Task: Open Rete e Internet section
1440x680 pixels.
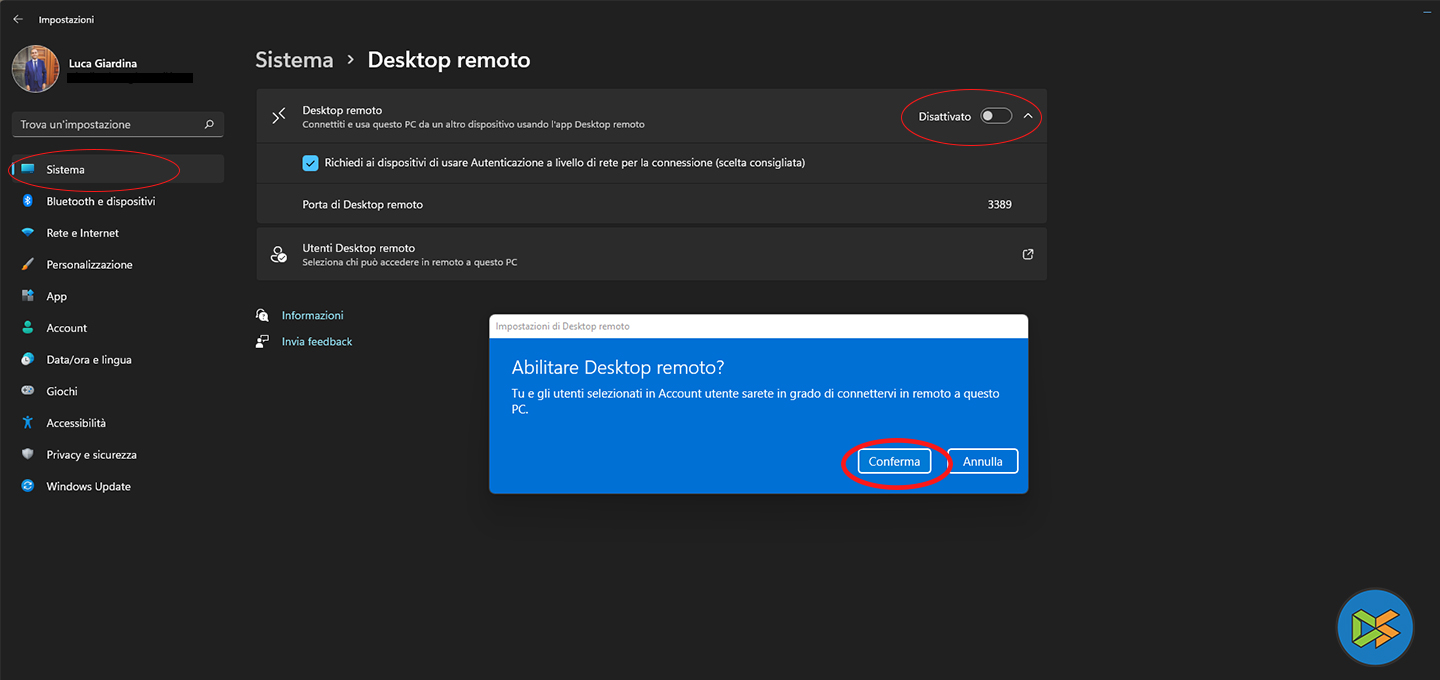Action: coord(82,233)
